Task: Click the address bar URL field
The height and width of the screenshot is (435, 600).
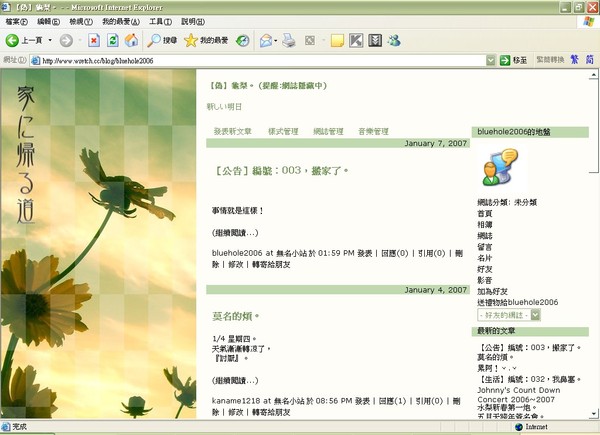Action: click(258, 60)
